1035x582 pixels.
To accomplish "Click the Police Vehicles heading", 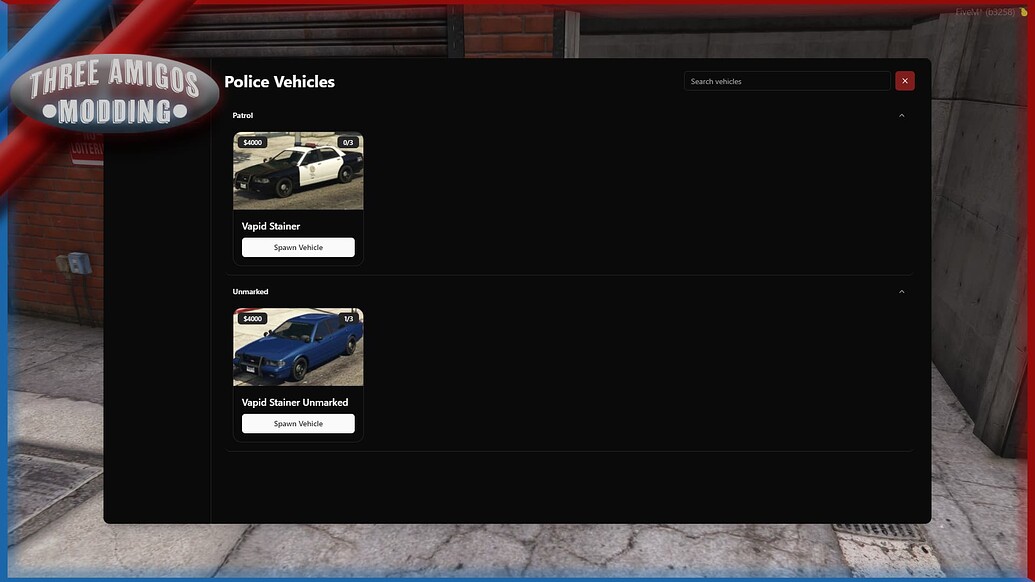I will (278, 81).
